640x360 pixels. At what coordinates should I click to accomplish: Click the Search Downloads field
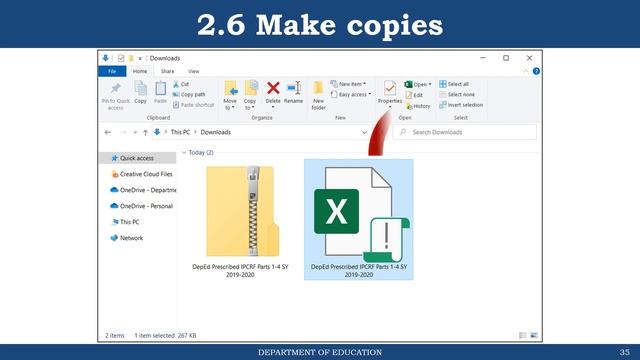[x=464, y=132]
